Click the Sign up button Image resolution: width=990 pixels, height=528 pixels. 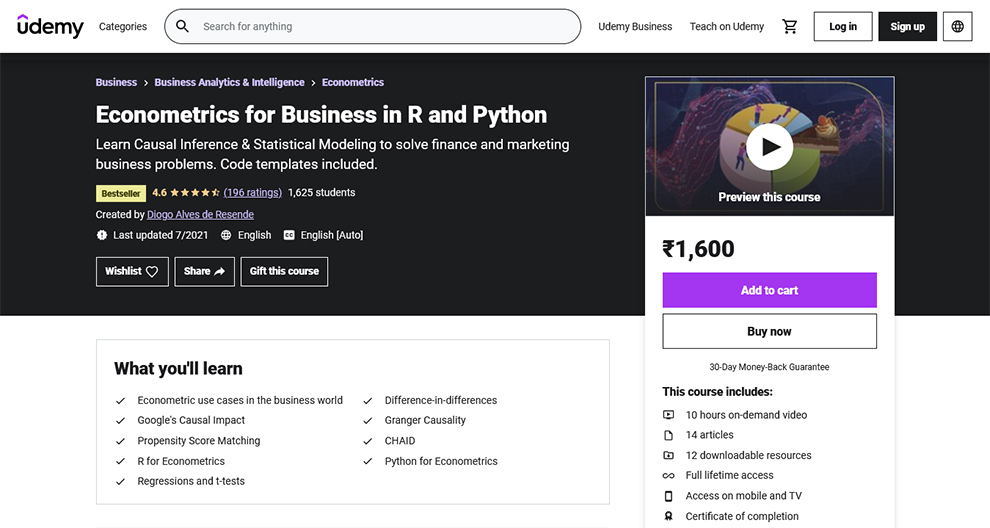click(x=907, y=27)
